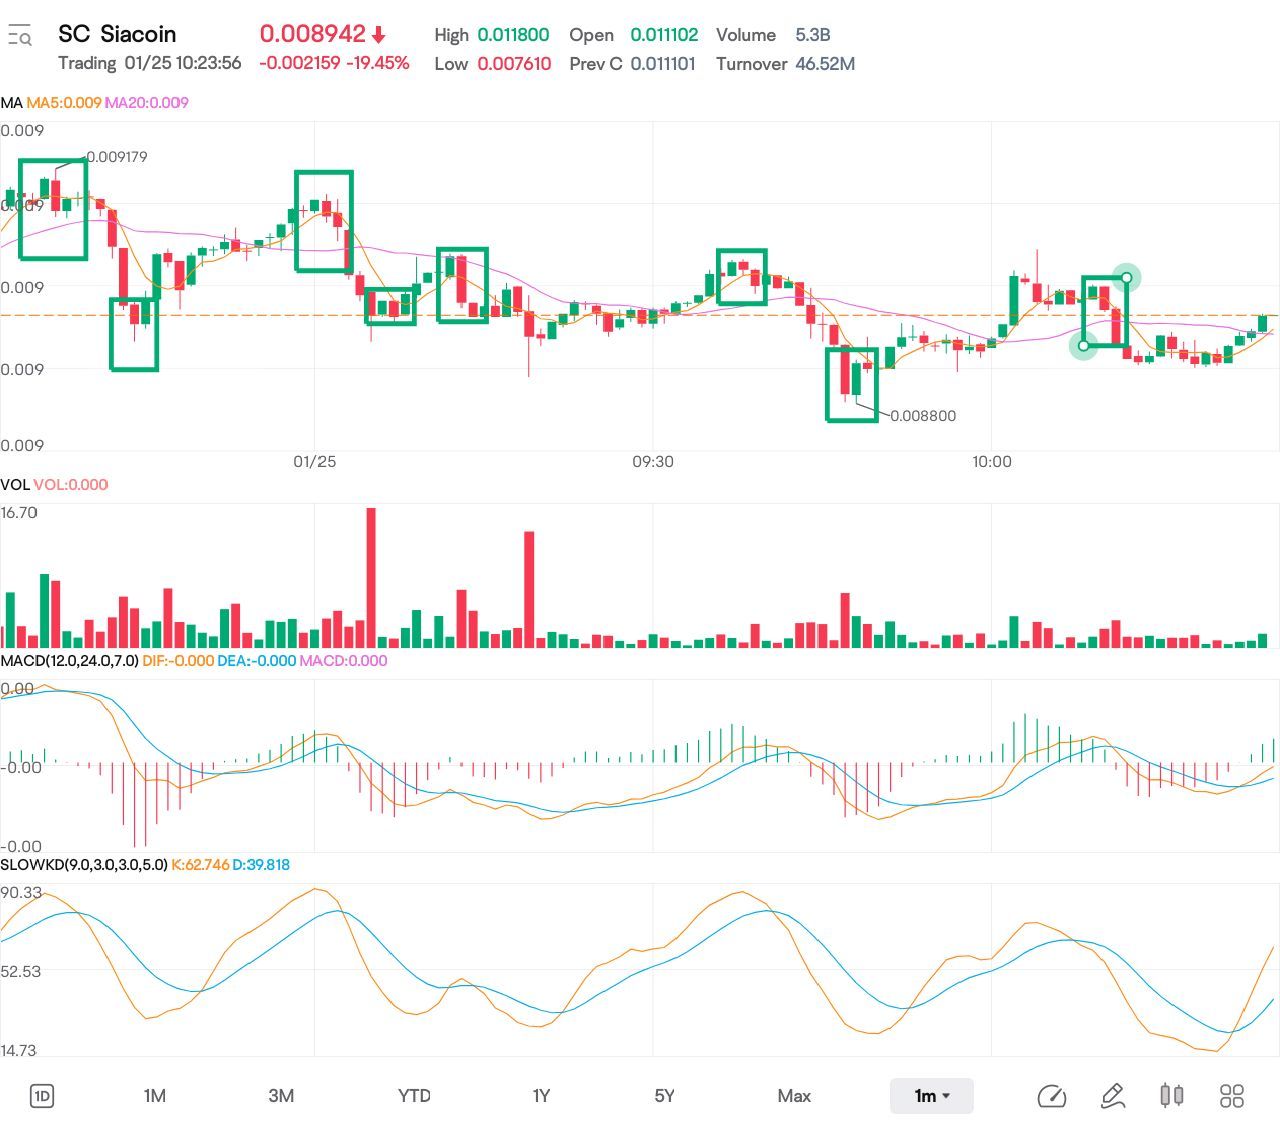The height and width of the screenshot is (1126, 1280).
Task: Open the search list icon beside SC Siacoin
Action: click(19, 36)
